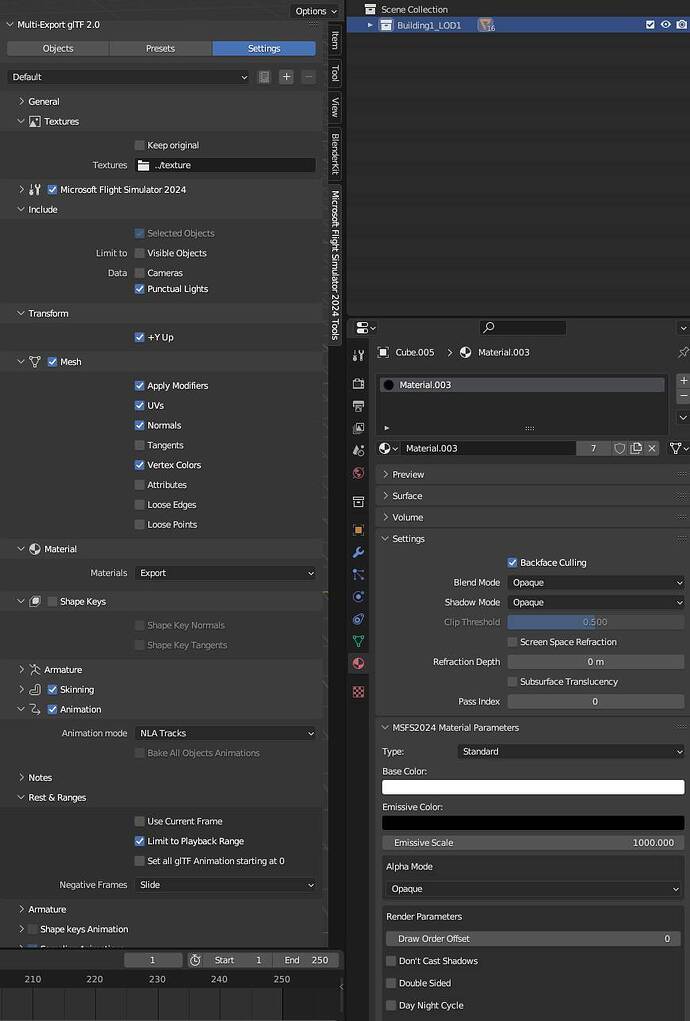Open the Physics properties tab
This screenshot has height=1021, width=690.
358,596
